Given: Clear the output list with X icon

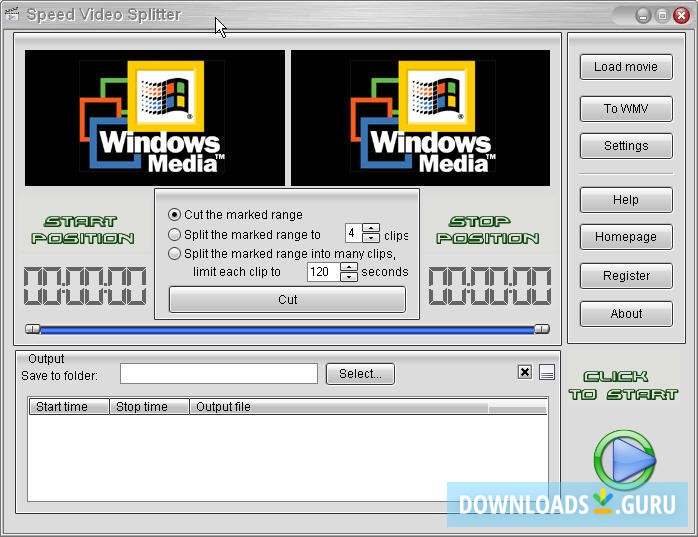Looking at the screenshot, I should [525, 372].
